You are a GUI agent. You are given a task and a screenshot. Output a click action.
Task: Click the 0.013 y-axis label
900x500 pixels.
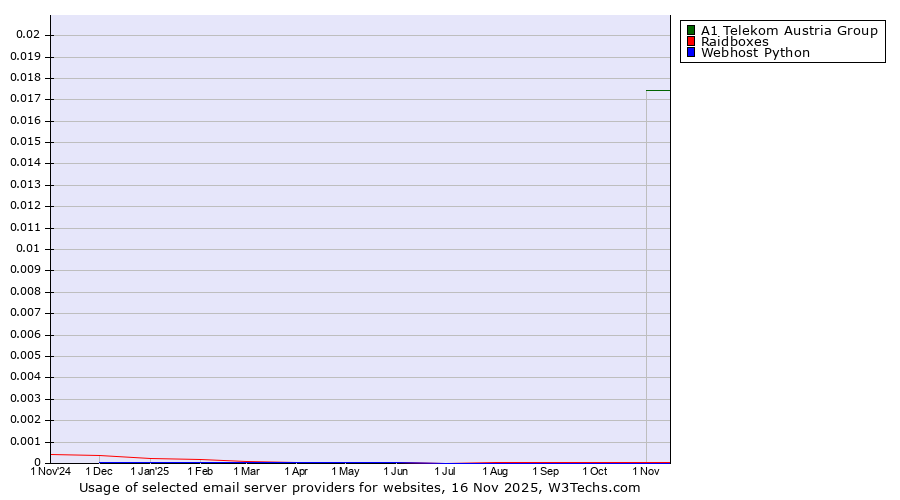26,185
